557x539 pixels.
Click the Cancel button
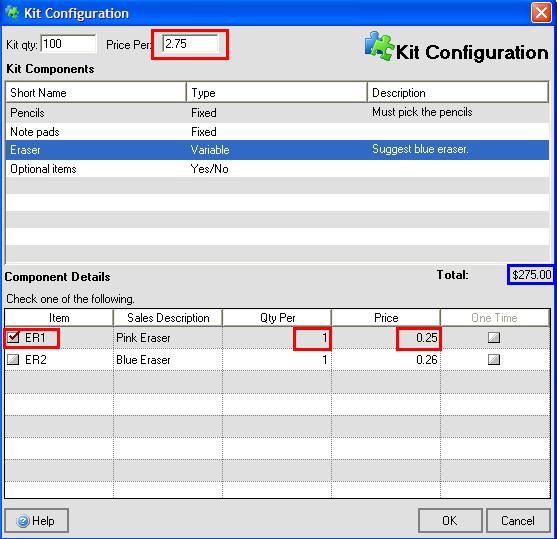pos(518,521)
